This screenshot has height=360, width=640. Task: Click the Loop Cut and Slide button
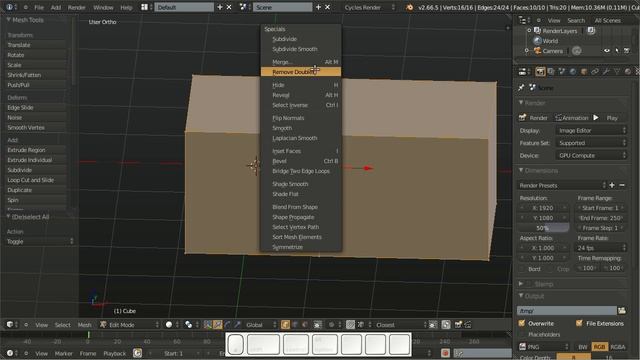36,180
